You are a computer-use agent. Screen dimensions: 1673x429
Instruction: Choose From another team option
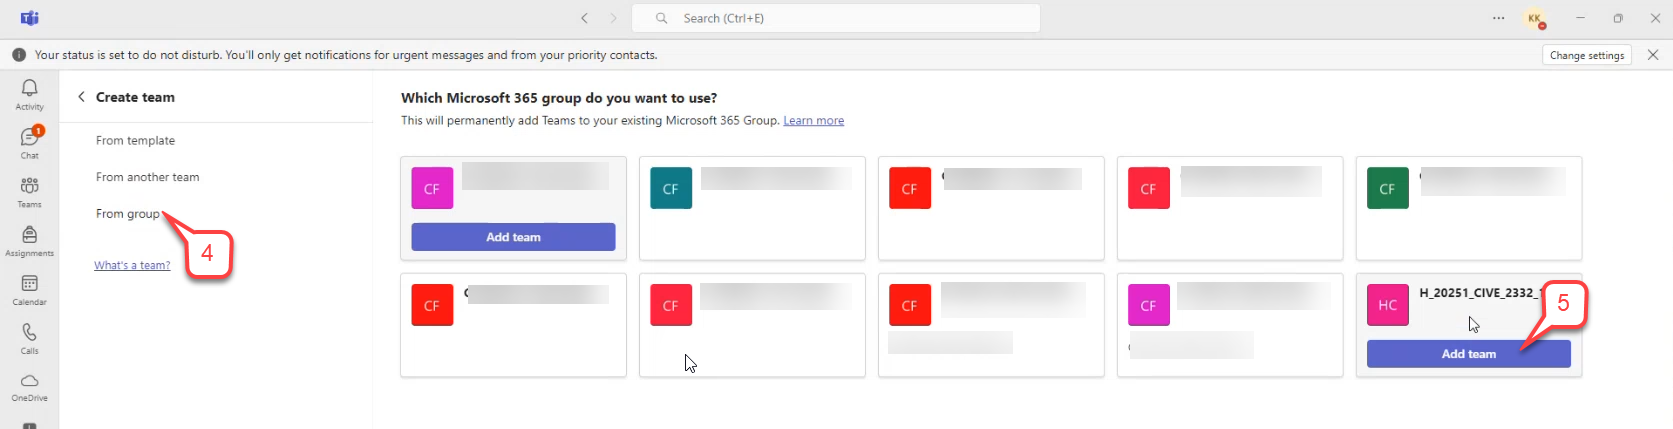[147, 177]
